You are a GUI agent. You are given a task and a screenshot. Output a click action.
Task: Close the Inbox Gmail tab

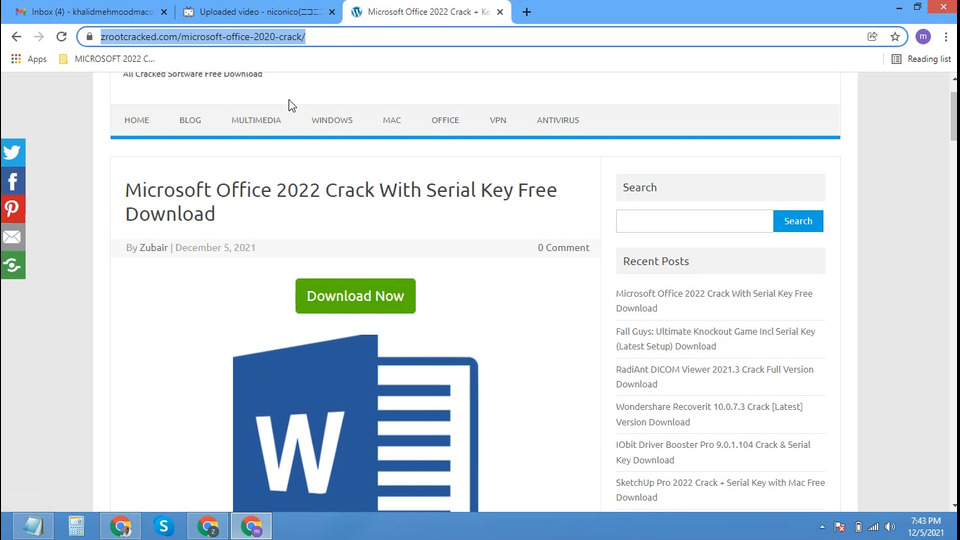click(x=163, y=12)
